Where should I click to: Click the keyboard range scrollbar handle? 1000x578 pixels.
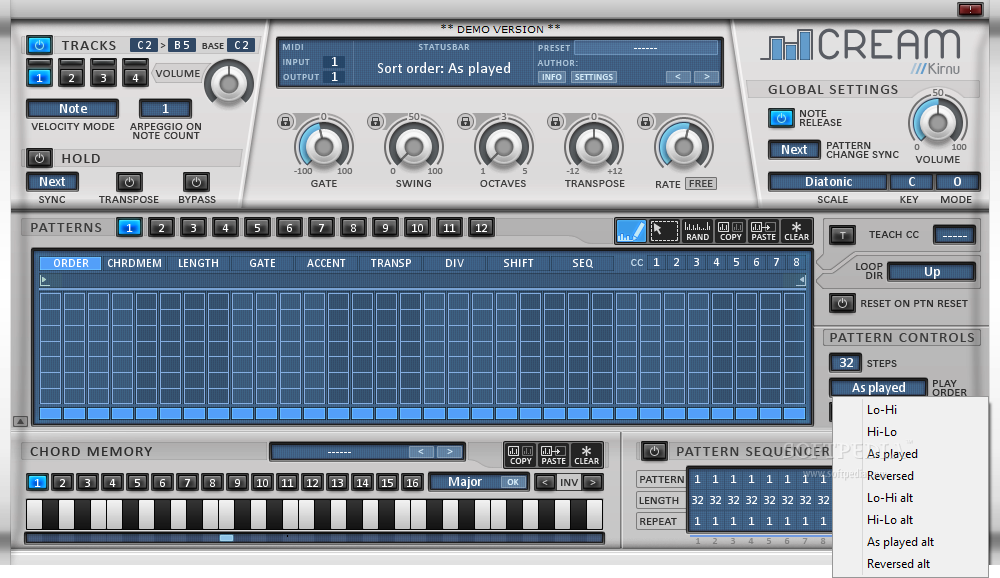click(x=226, y=538)
